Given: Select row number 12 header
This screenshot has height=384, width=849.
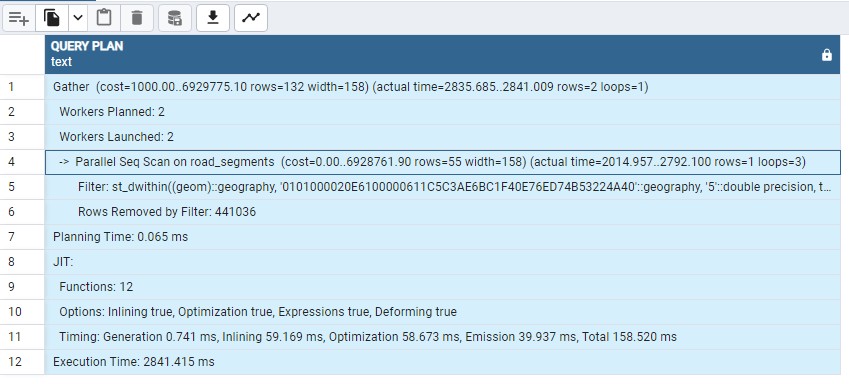Looking at the screenshot, I should click(22, 361).
